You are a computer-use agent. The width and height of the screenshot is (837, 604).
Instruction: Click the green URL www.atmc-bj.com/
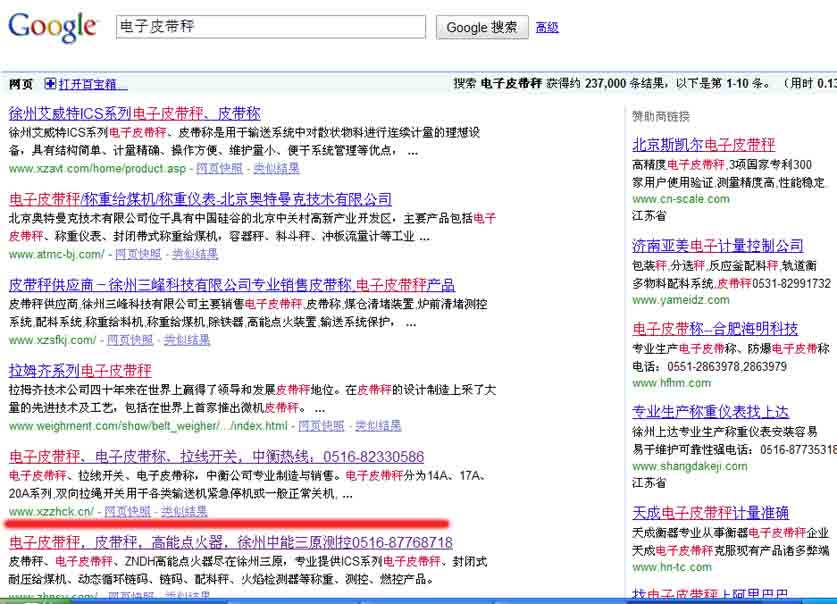coord(57,254)
